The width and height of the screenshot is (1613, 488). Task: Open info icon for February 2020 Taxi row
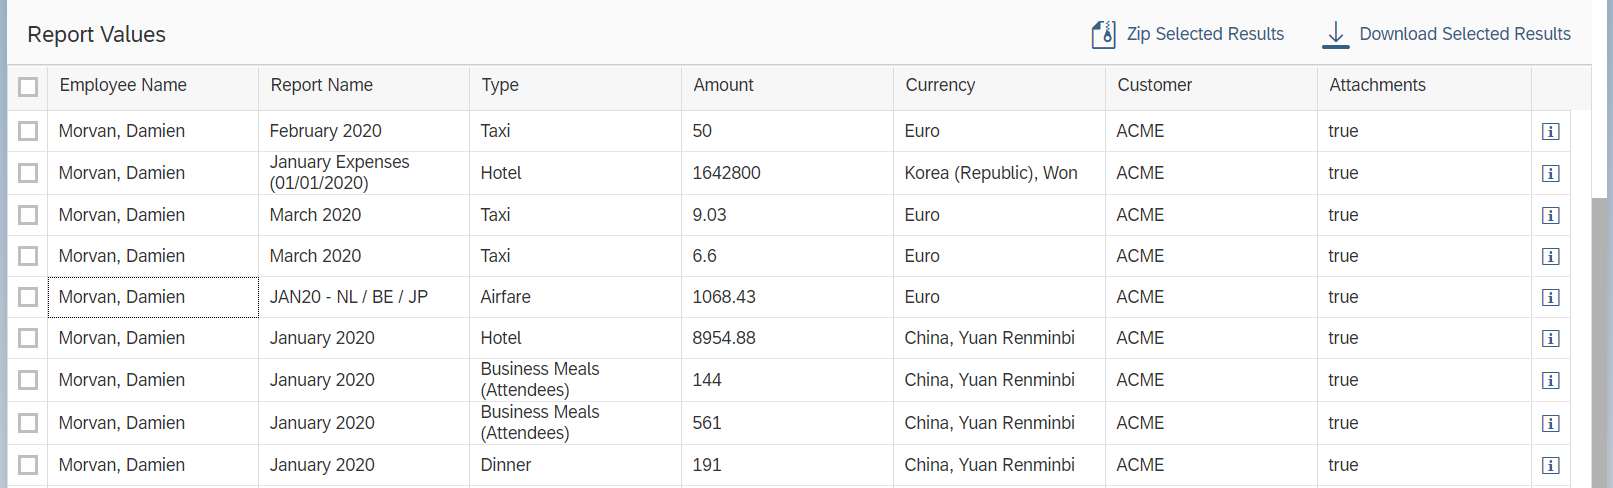[1551, 131]
